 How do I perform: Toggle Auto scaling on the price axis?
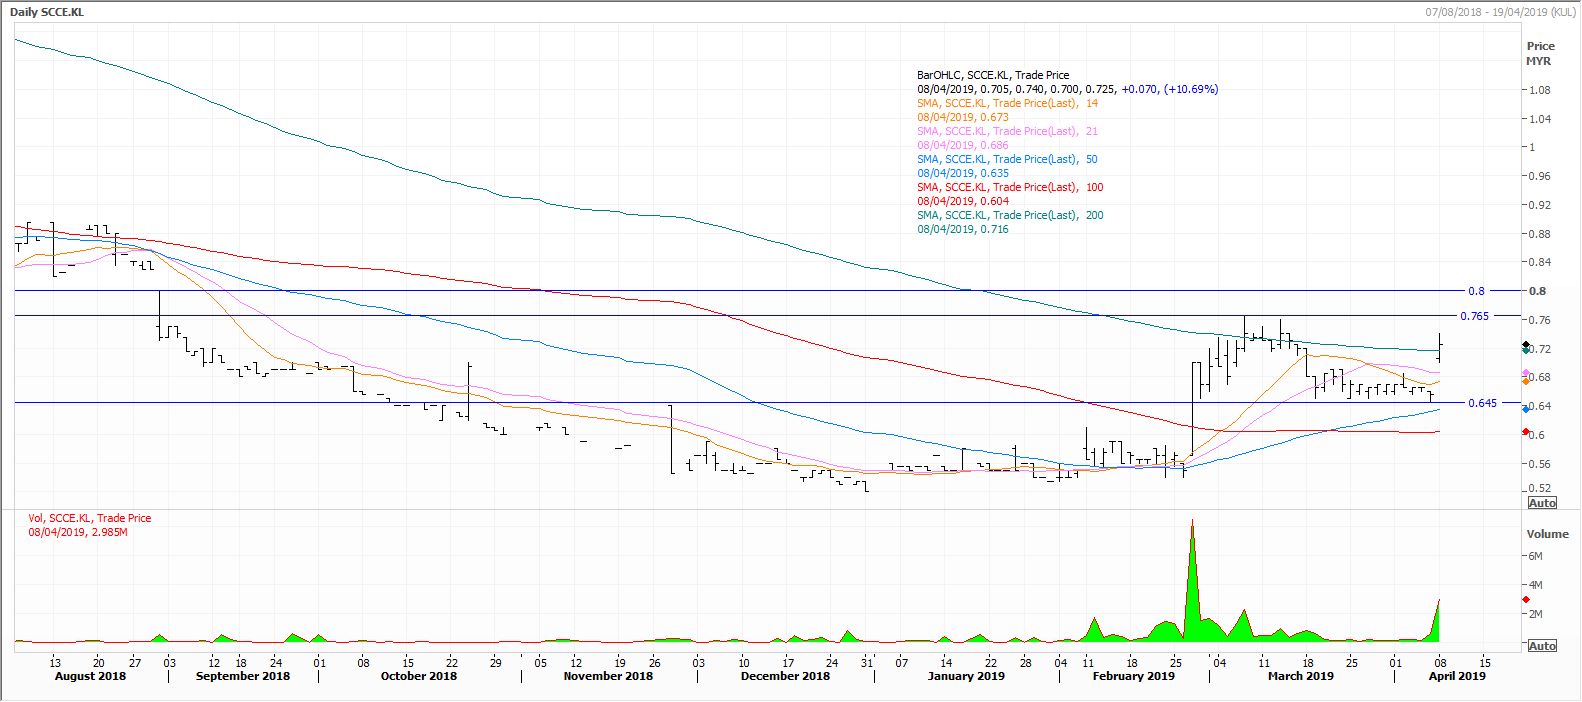tap(1542, 503)
